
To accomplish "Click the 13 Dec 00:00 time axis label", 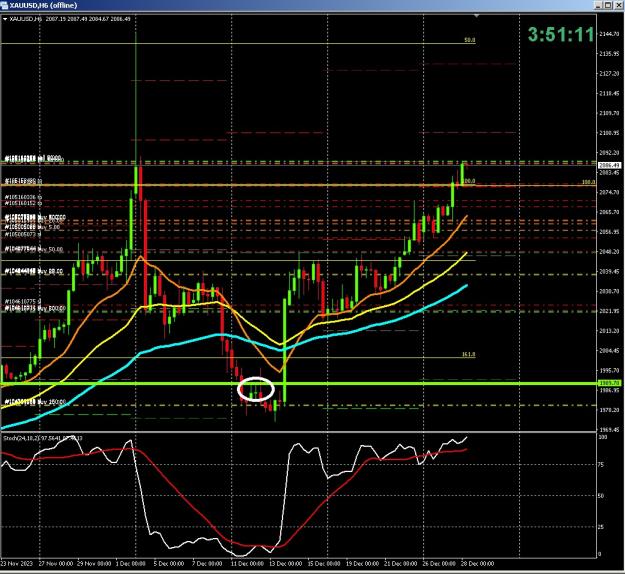I will pyautogui.click(x=285, y=564).
